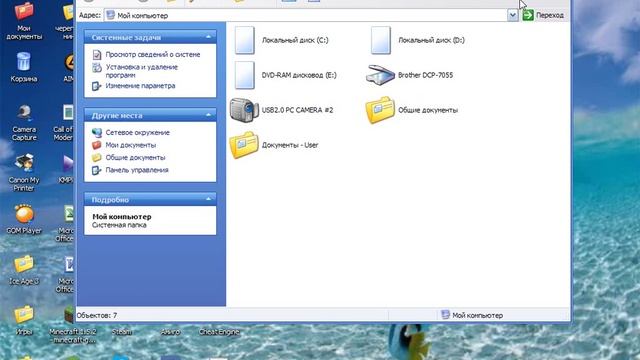Open Панель управления link
Viewport: 640px width, 360px height.
point(137,170)
